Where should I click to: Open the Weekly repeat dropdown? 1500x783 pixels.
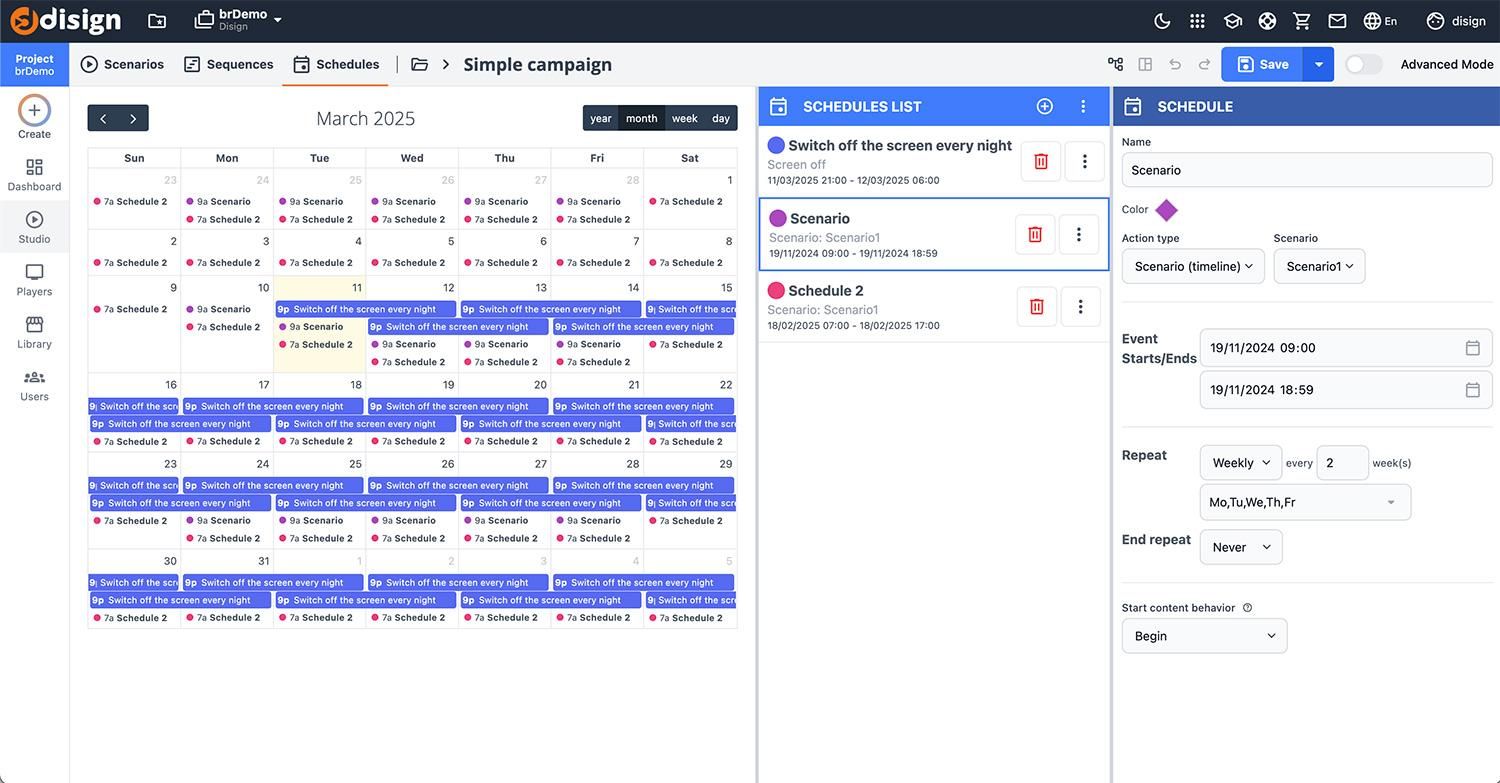(1240, 463)
